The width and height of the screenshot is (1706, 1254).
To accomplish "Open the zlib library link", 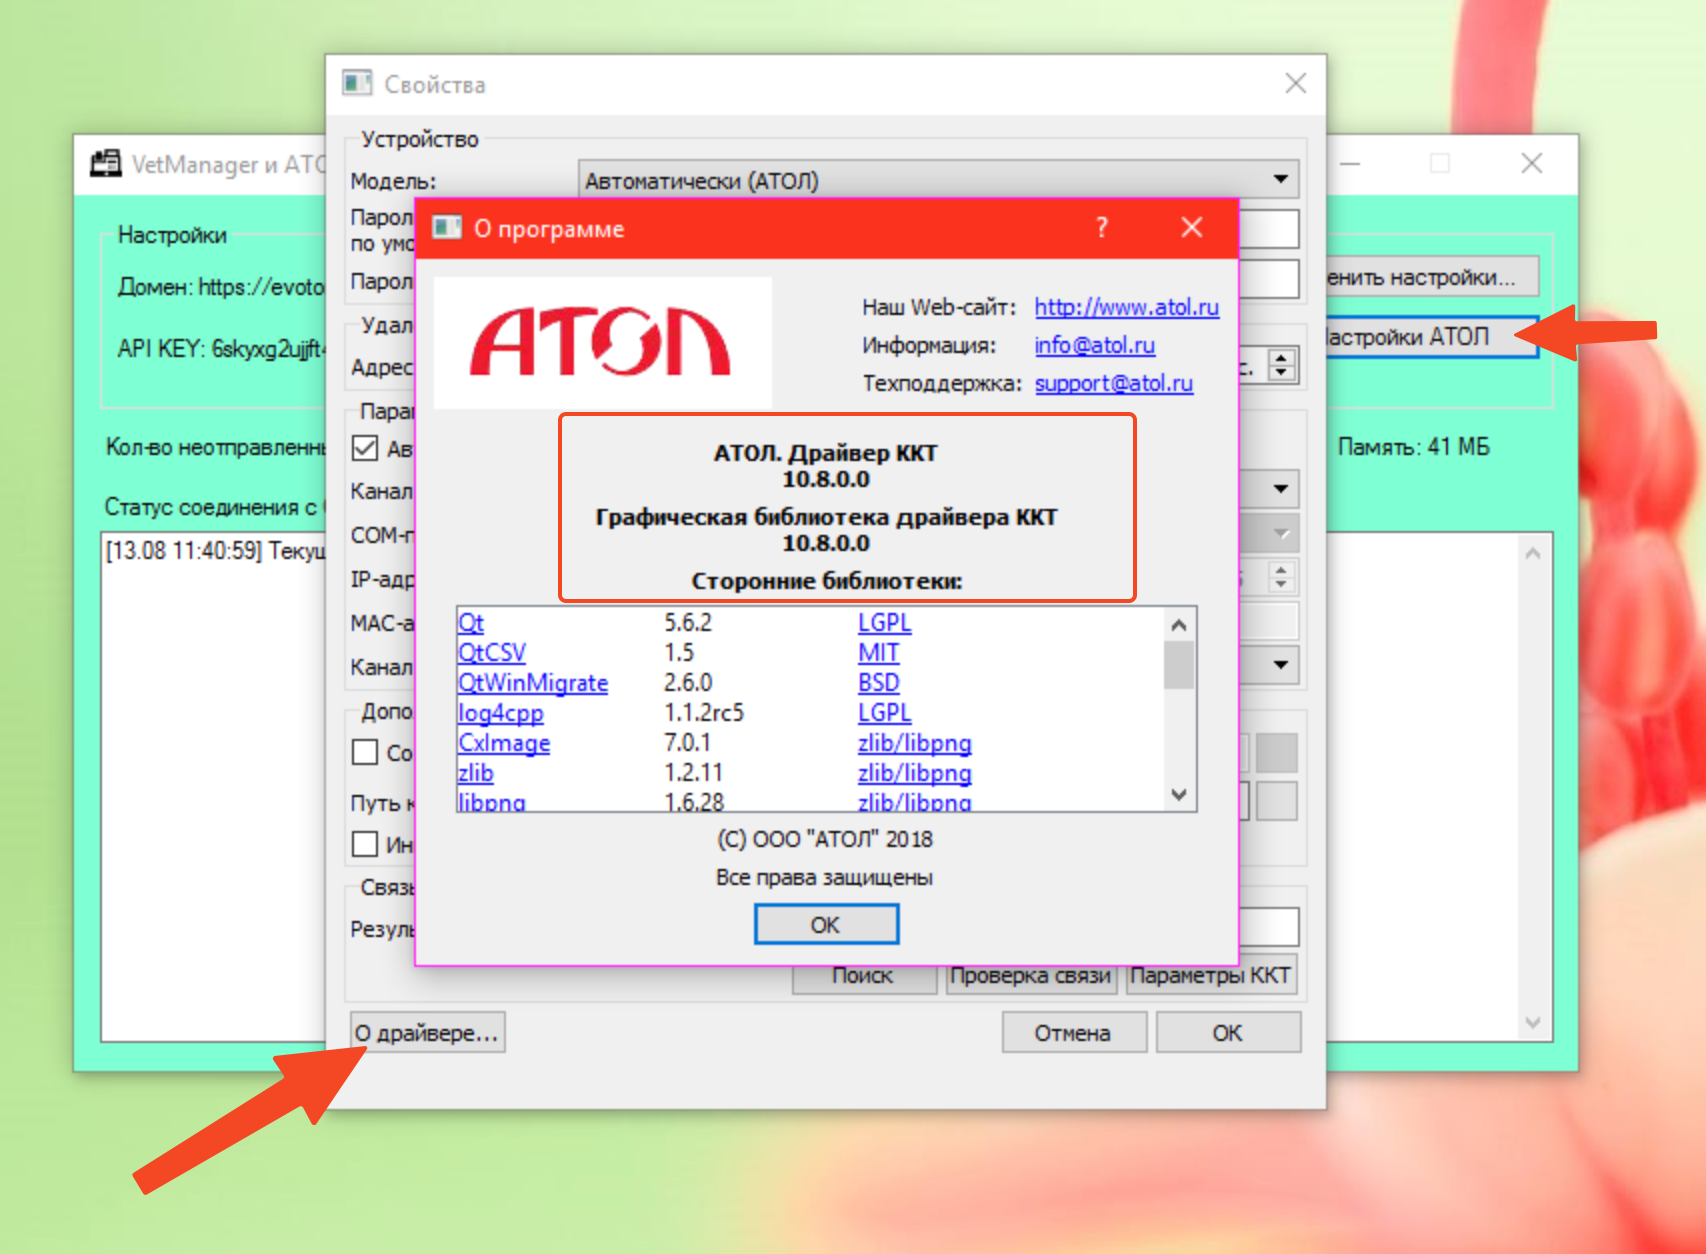I will 476,773.
